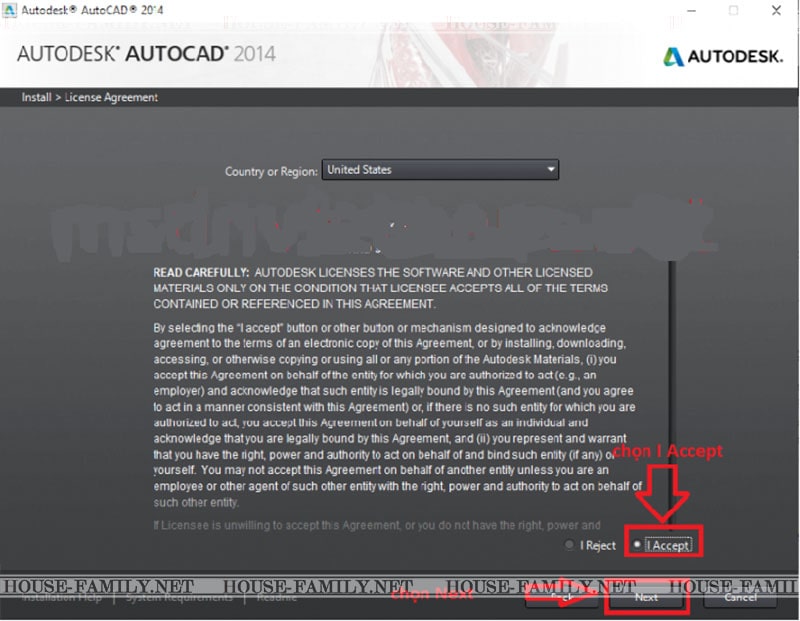The height and width of the screenshot is (621, 800).
Task: Go back with the Back button
Action: click(x=562, y=597)
